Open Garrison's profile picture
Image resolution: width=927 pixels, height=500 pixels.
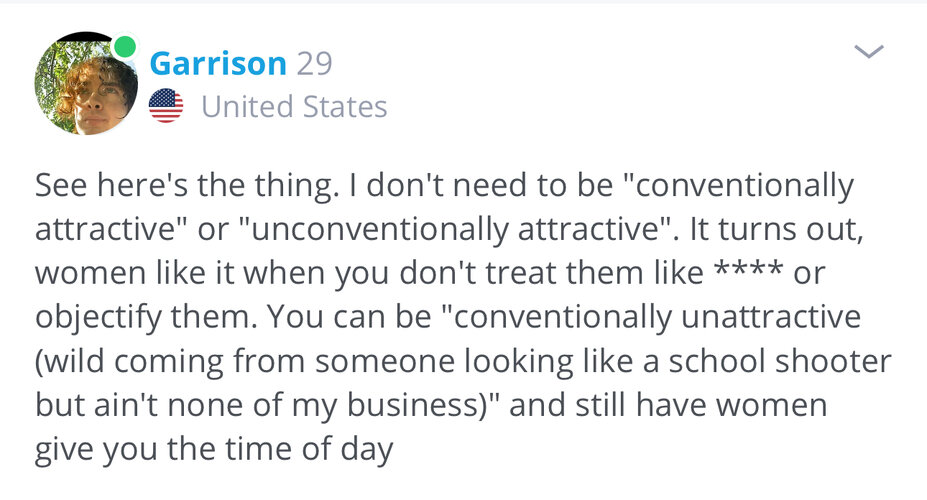click(86, 83)
